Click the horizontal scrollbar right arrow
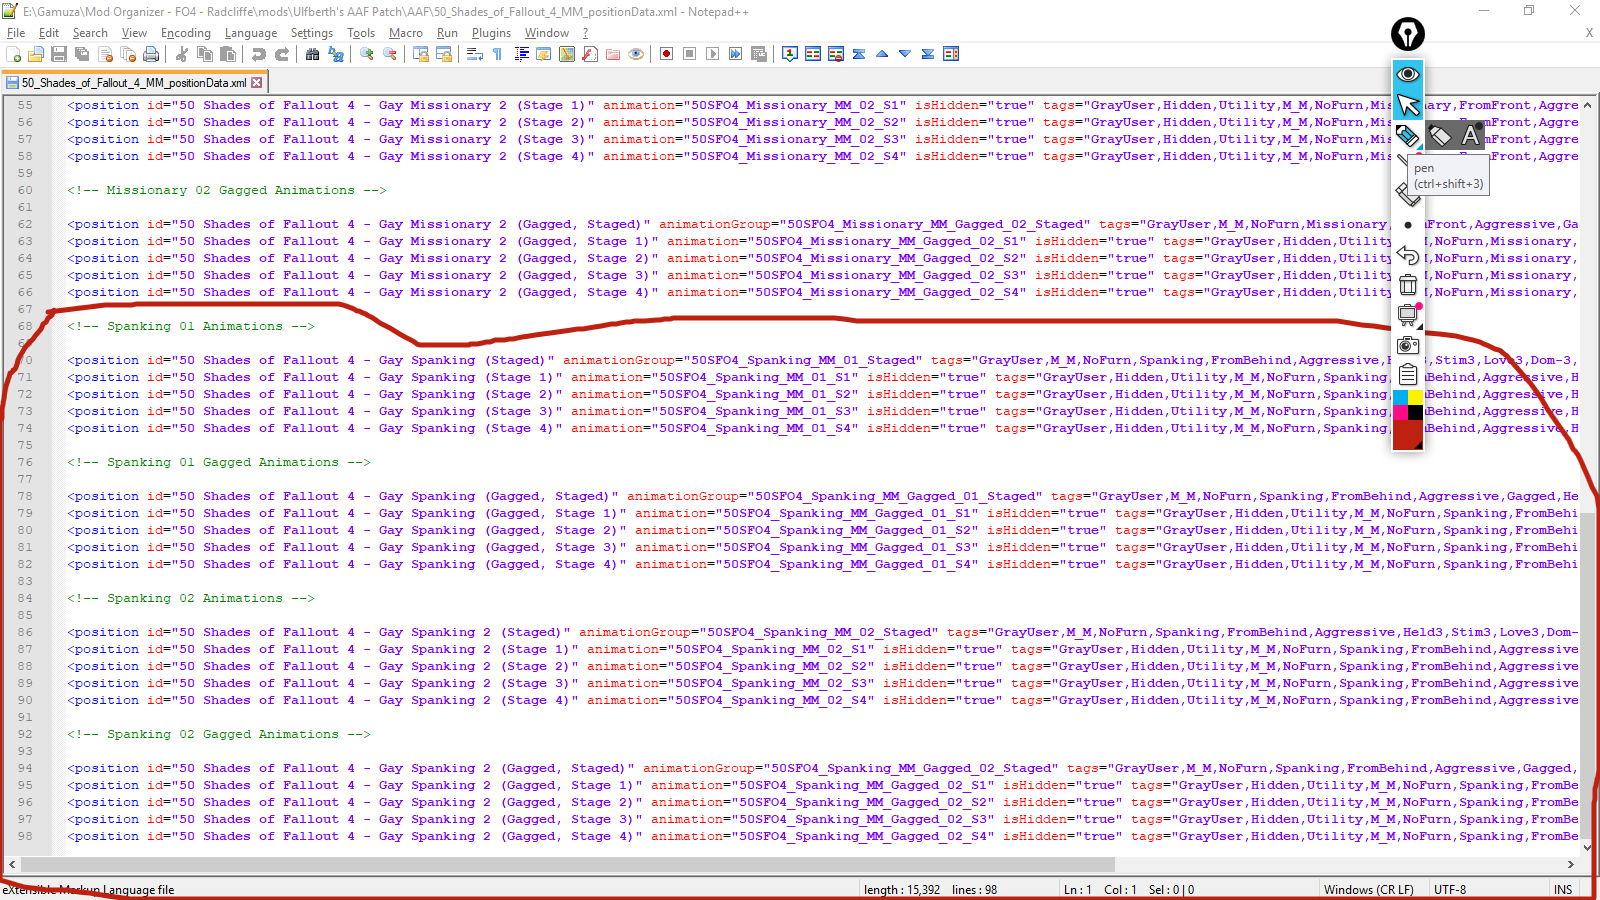This screenshot has width=1600, height=900. pyautogui.click(x=1571, y=864)
